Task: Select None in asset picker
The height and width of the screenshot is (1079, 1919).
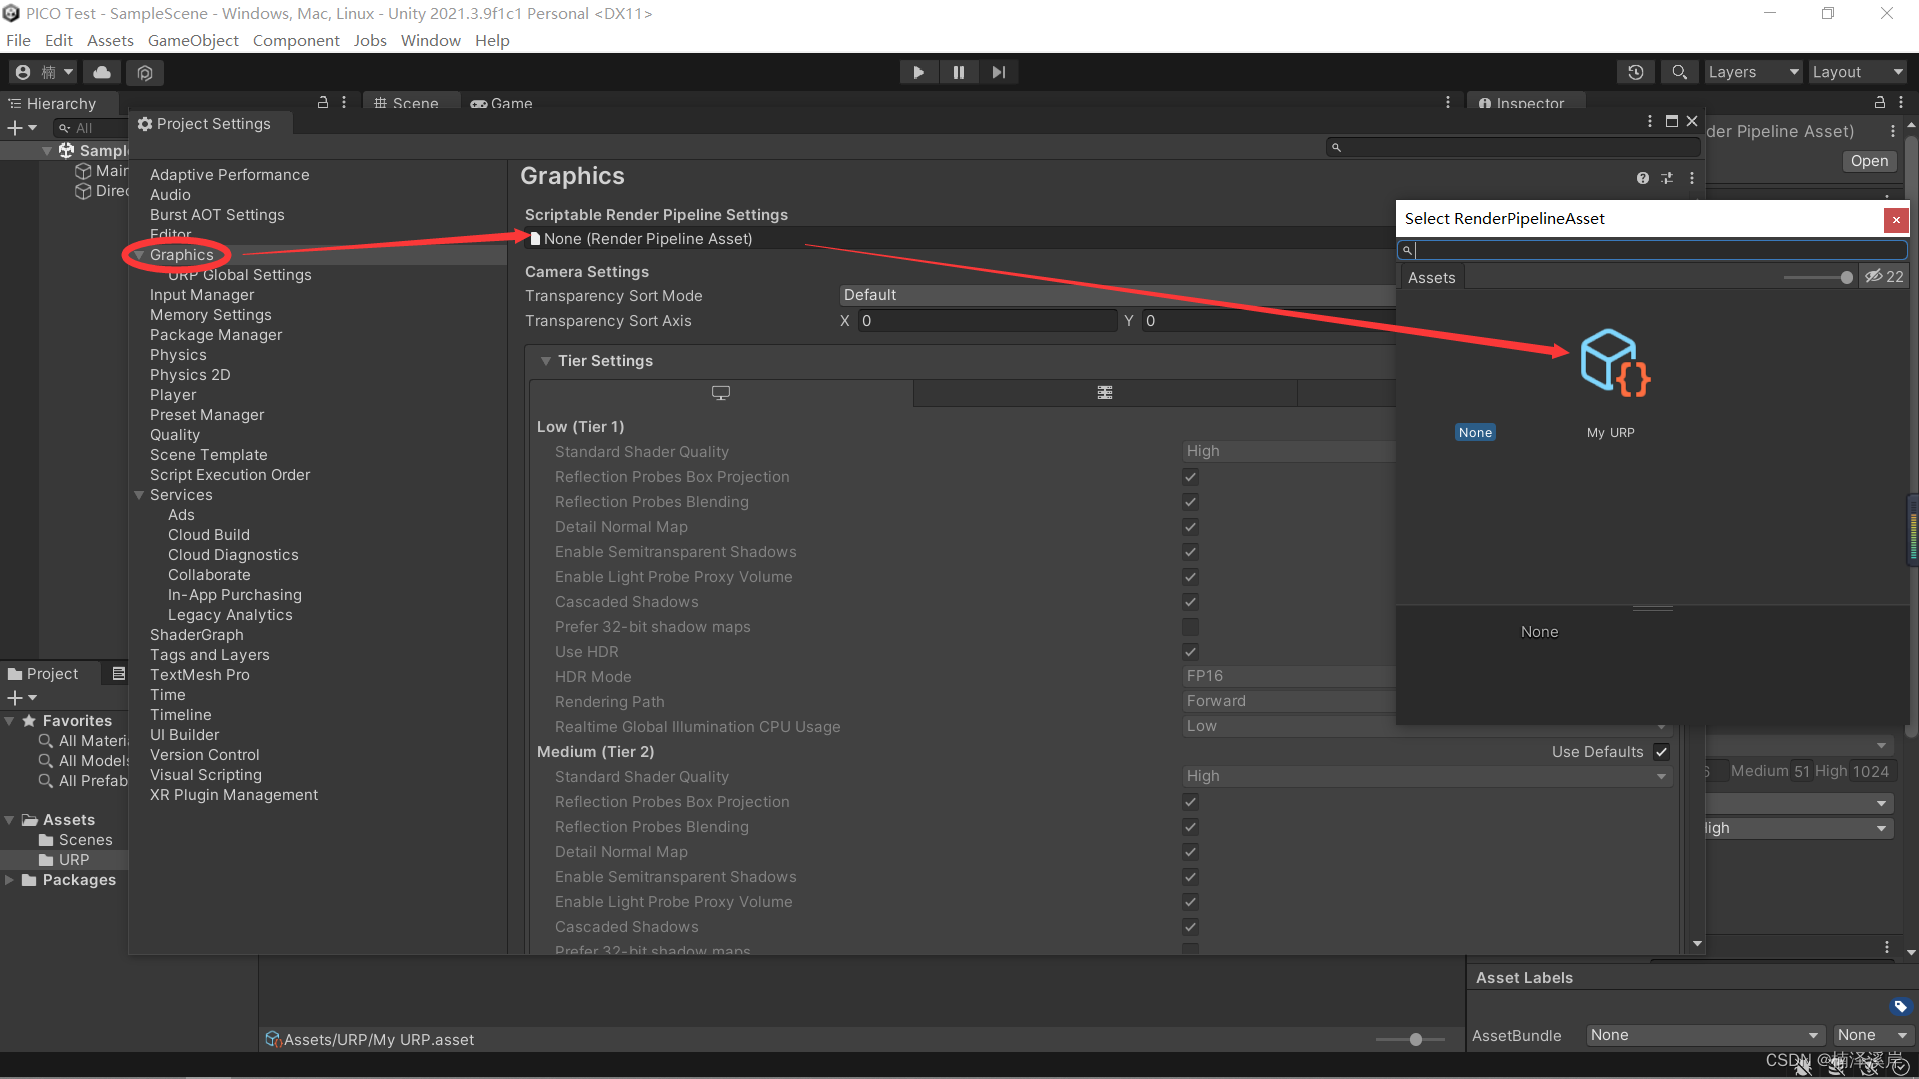Action: pos(1475,433)
